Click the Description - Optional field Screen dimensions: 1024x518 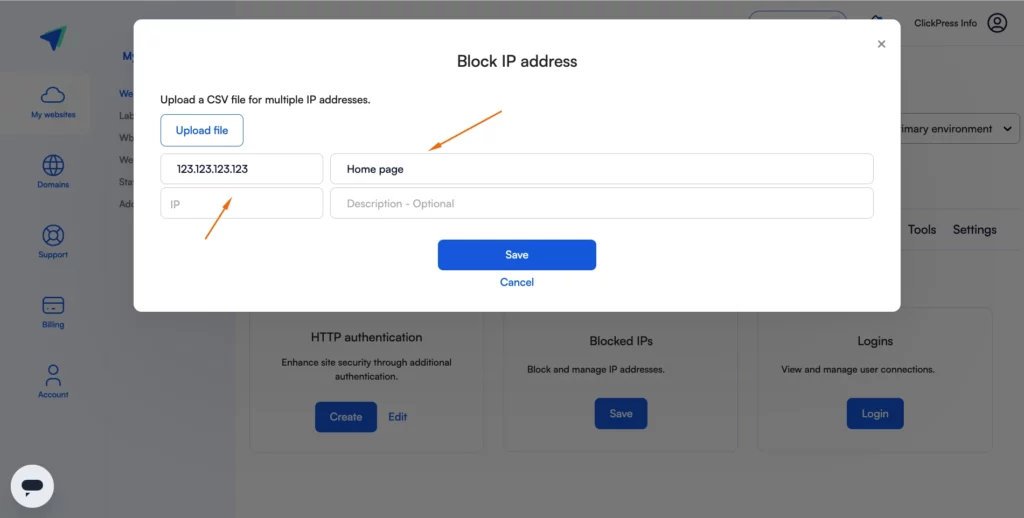tap(601, 203)
